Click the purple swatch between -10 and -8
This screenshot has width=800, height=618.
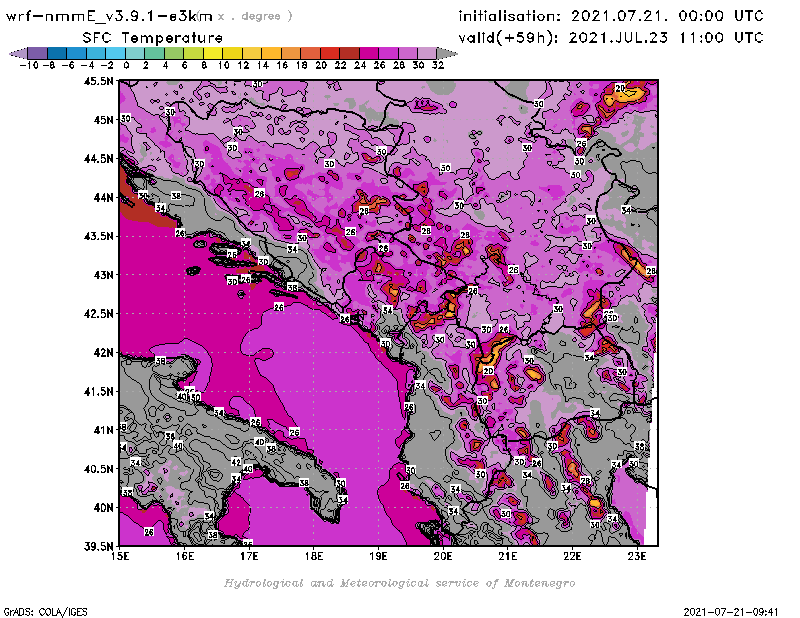click(37, 52)
